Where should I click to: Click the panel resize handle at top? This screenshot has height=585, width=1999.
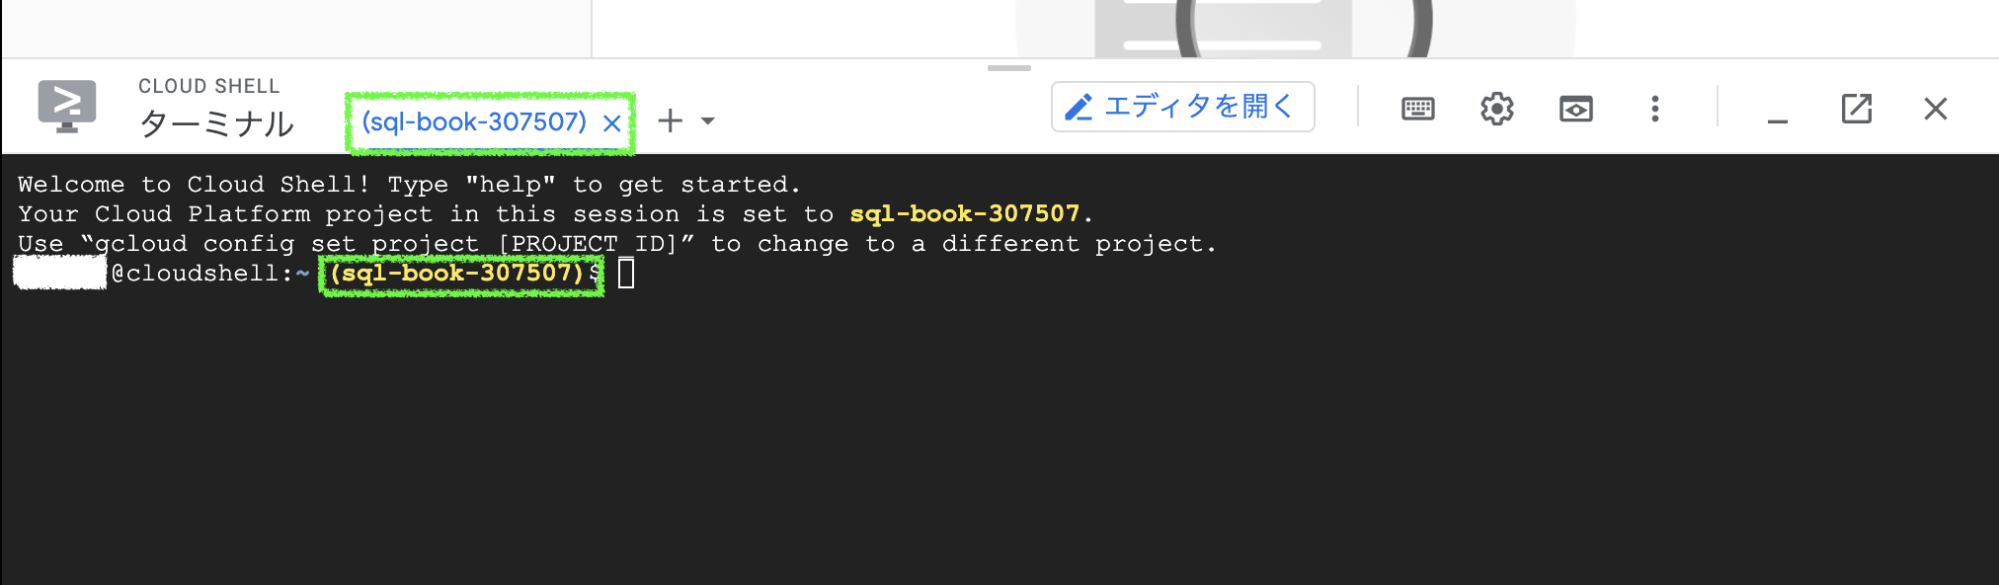point(1008,68)
